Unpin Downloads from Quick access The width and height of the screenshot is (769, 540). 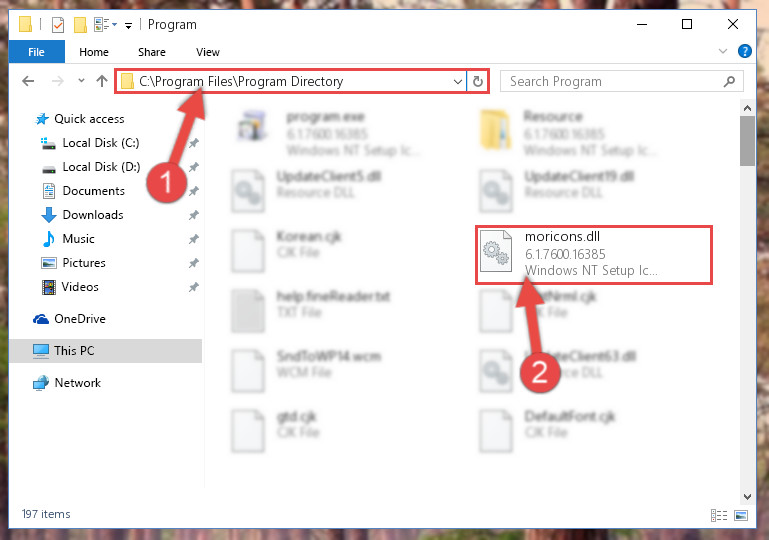(194, 215)
